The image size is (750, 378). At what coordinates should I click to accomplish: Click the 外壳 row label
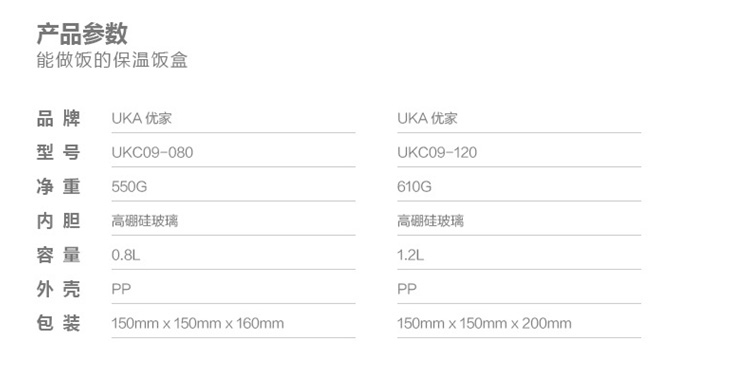58,289
